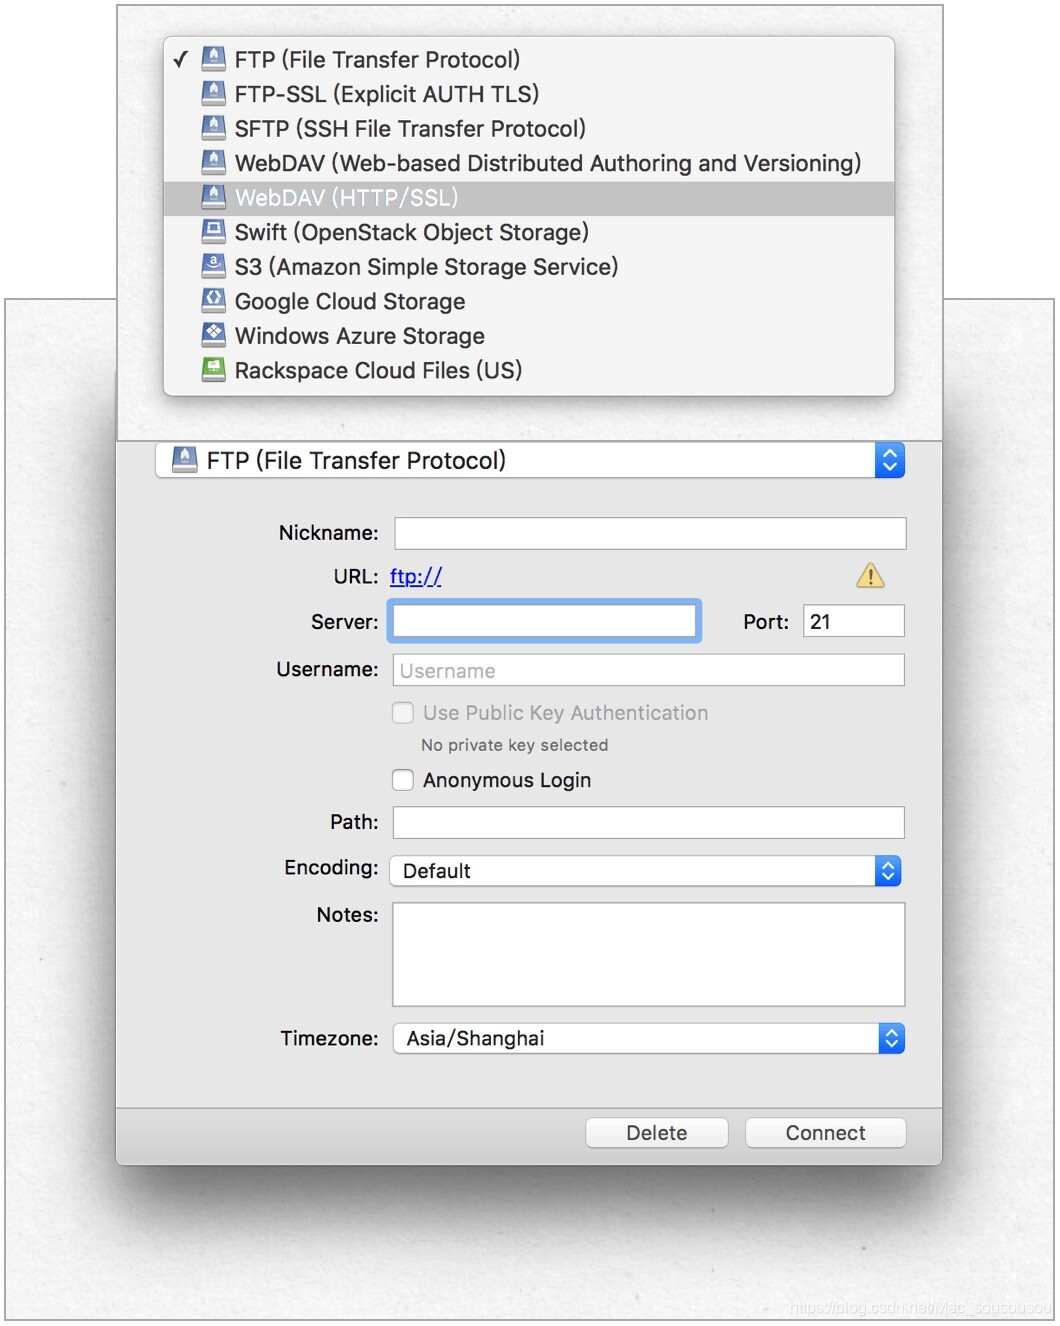The image size is (1060, 1326).
Task: Open the ftp:// URL link
Action: tap(416, 576)
